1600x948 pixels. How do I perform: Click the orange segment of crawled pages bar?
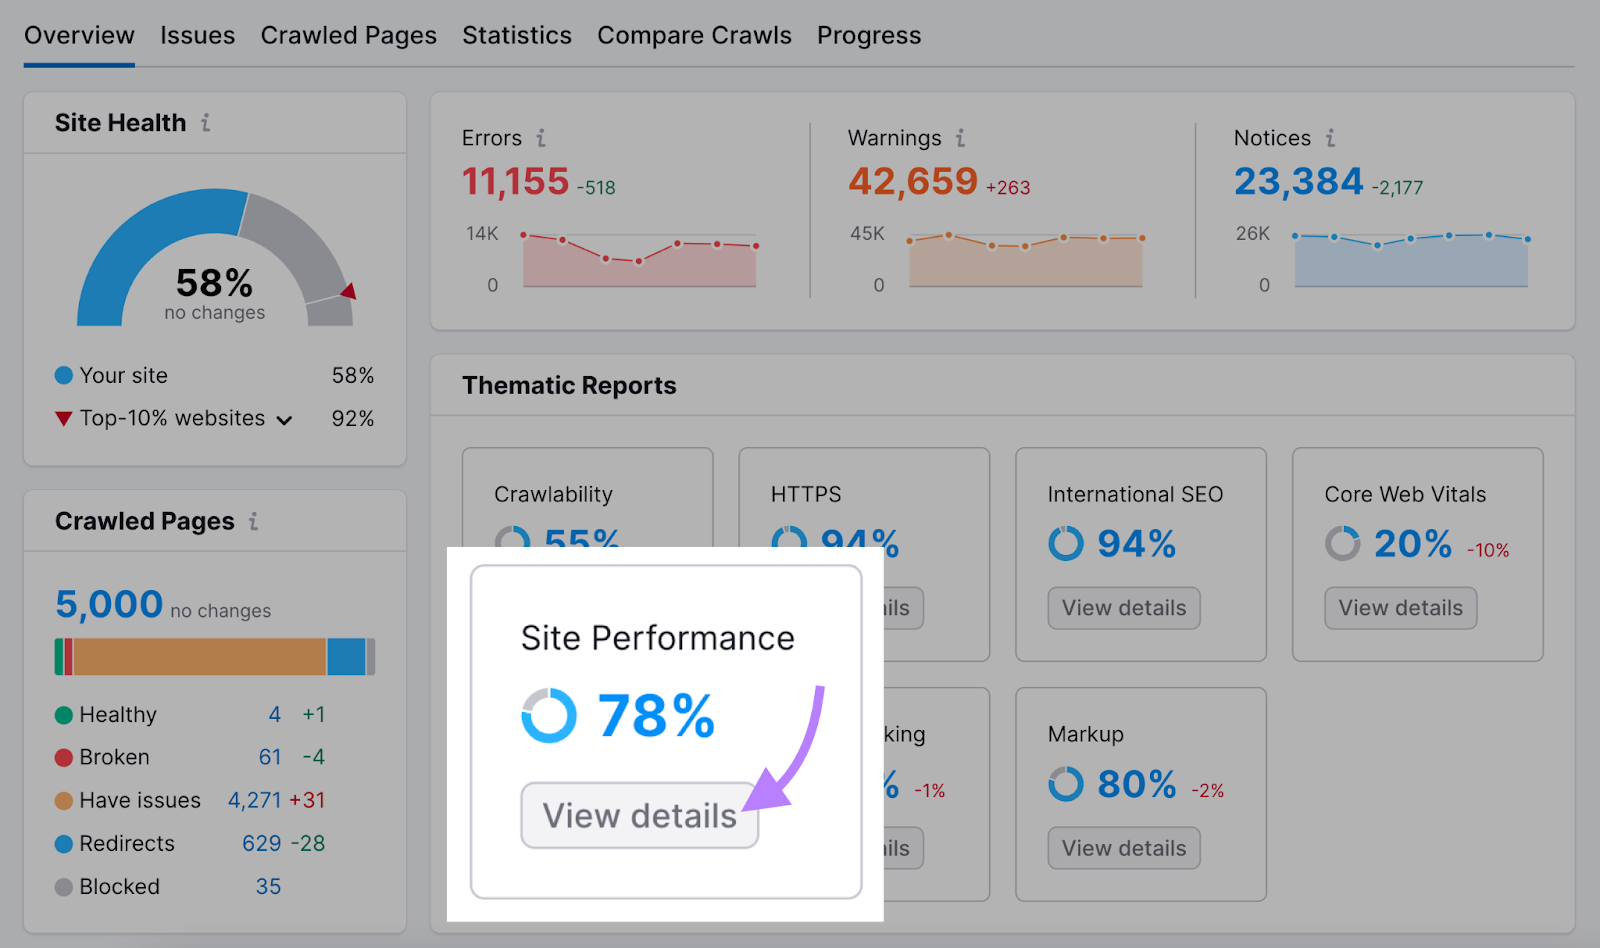(200, 657)
